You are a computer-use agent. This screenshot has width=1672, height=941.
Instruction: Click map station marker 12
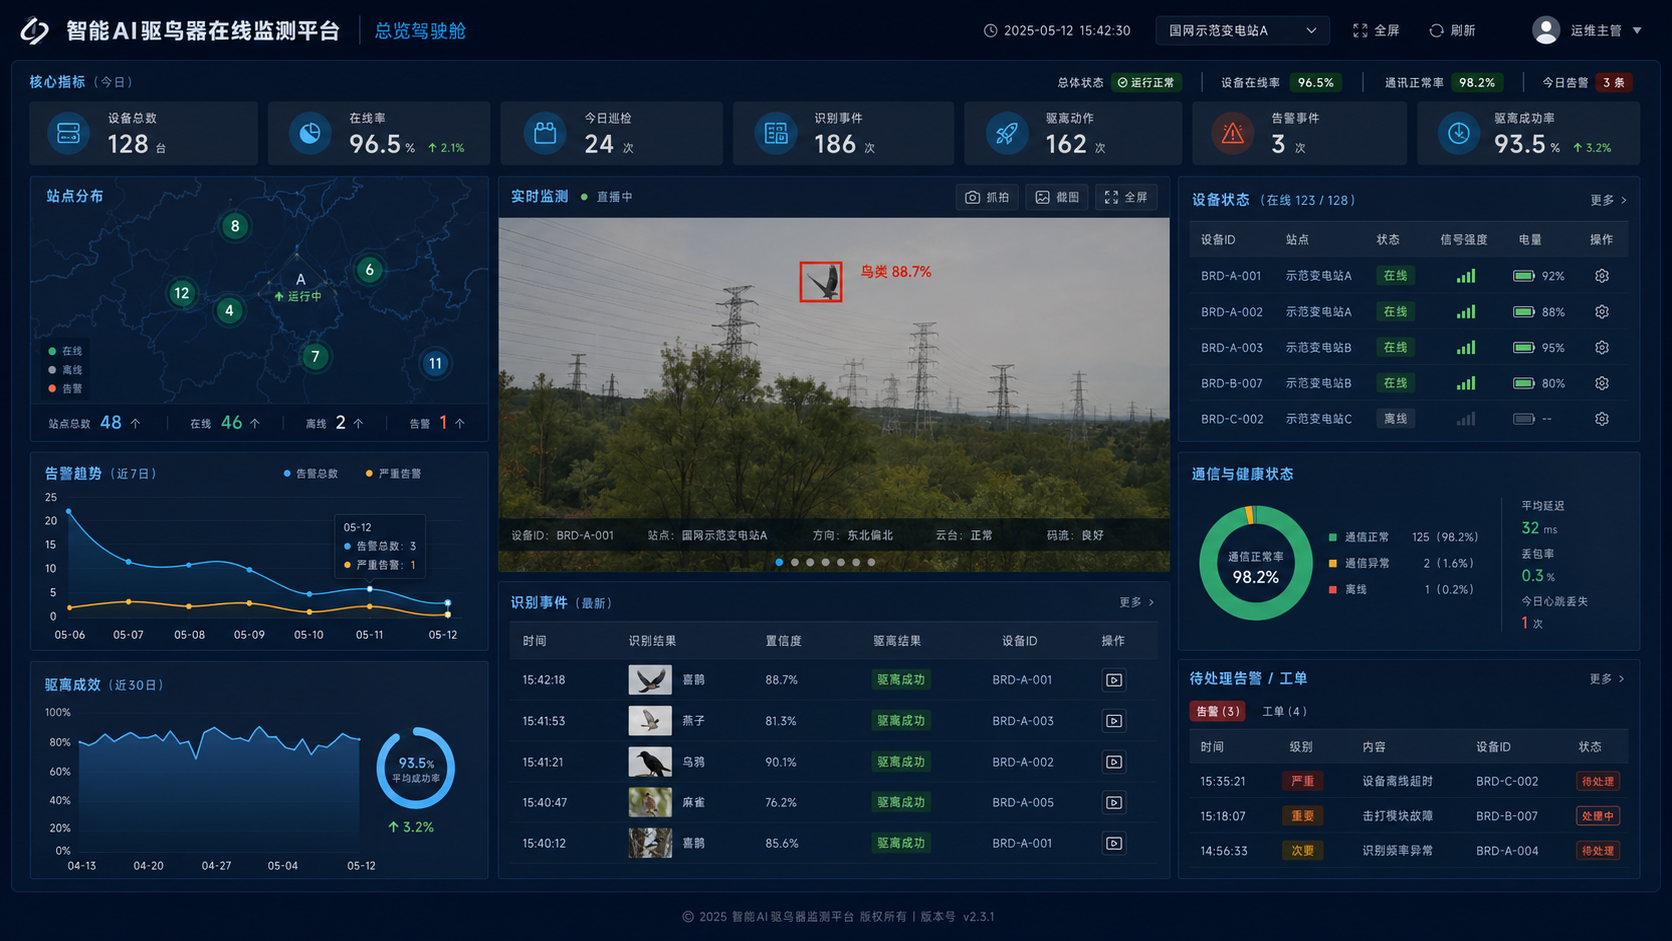tap(181, 293)
